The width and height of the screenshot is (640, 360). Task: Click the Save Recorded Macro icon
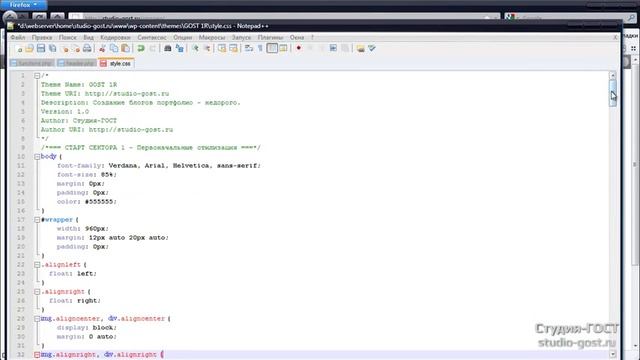click(345, 48)
